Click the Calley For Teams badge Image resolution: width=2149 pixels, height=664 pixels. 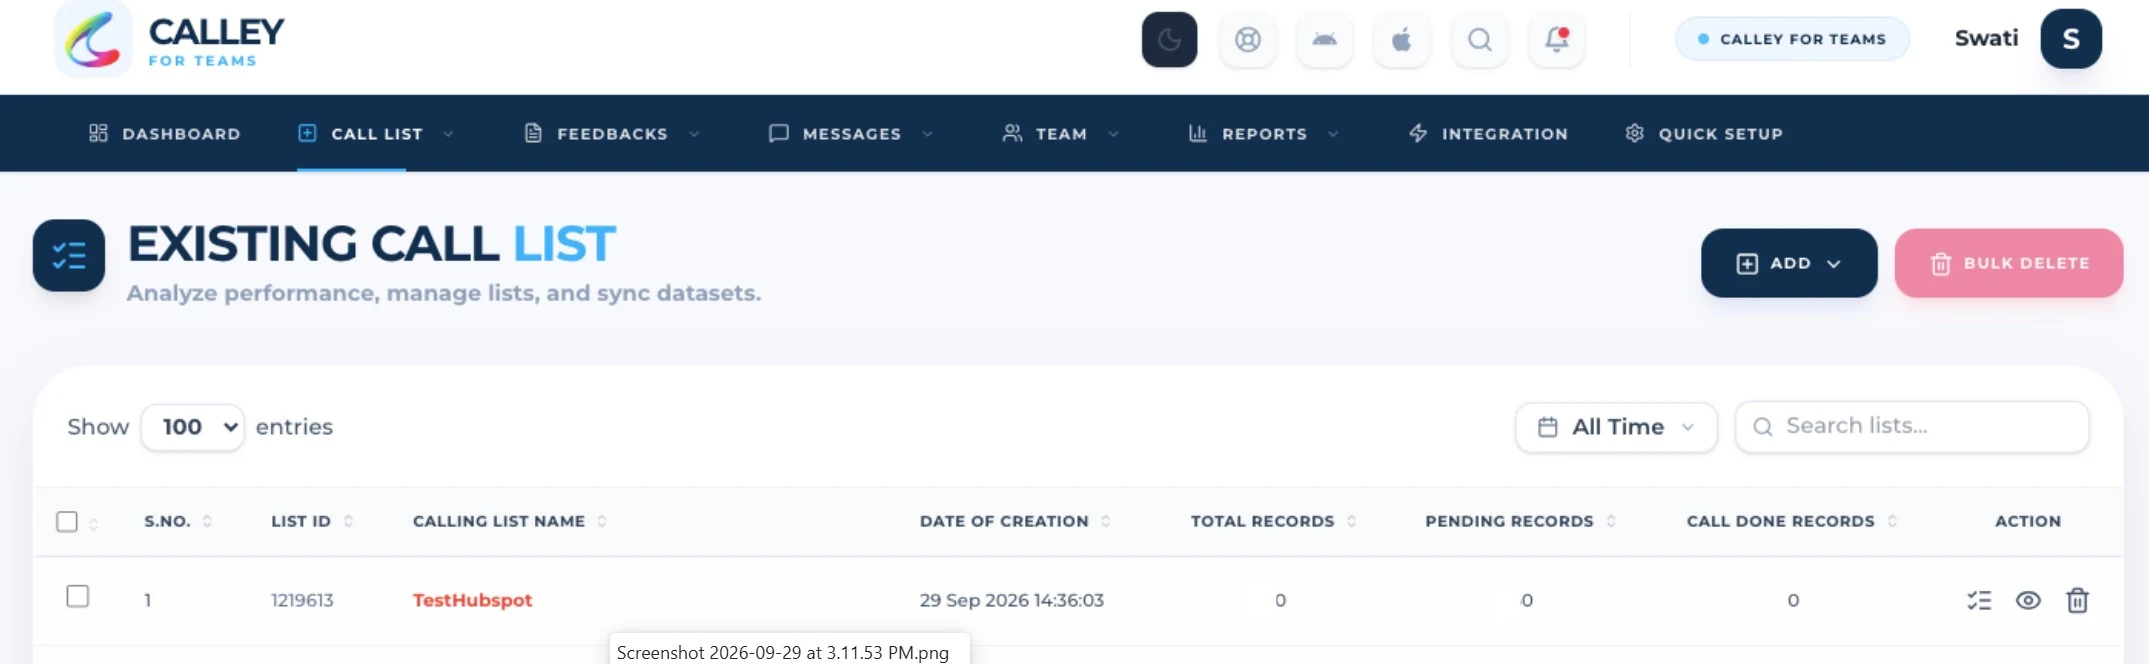1792,39
